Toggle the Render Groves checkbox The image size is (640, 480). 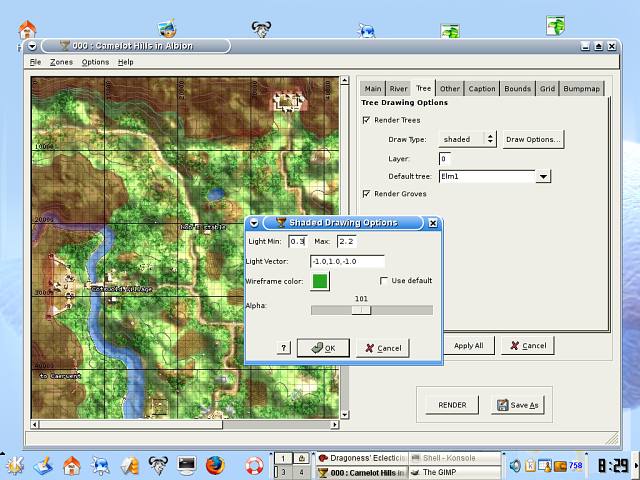coord(366,194)
